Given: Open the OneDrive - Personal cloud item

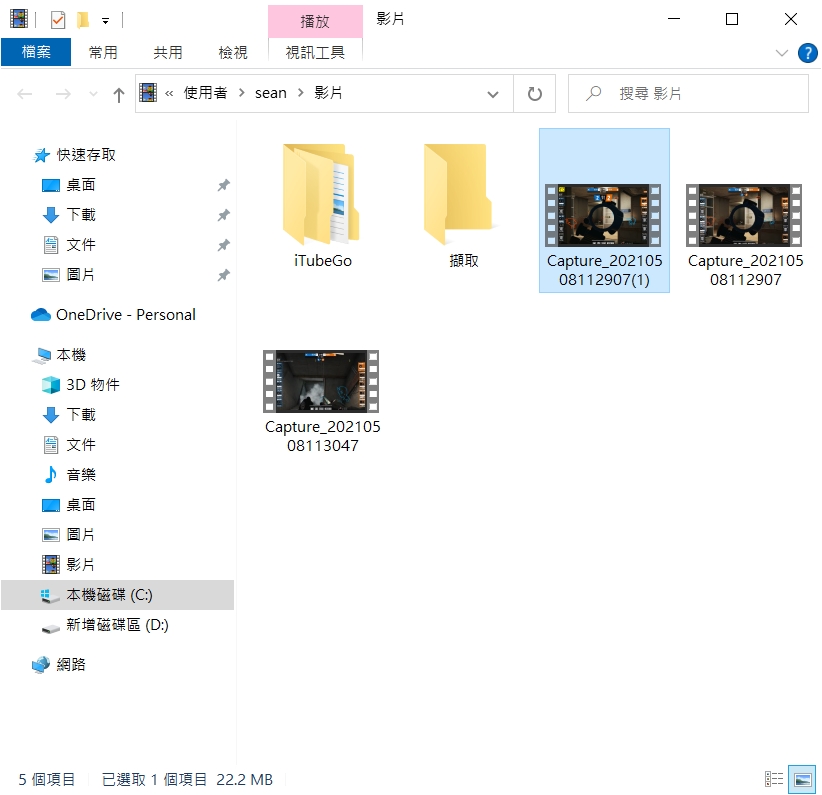Looking at the screenshot, I should pos(125,315).
